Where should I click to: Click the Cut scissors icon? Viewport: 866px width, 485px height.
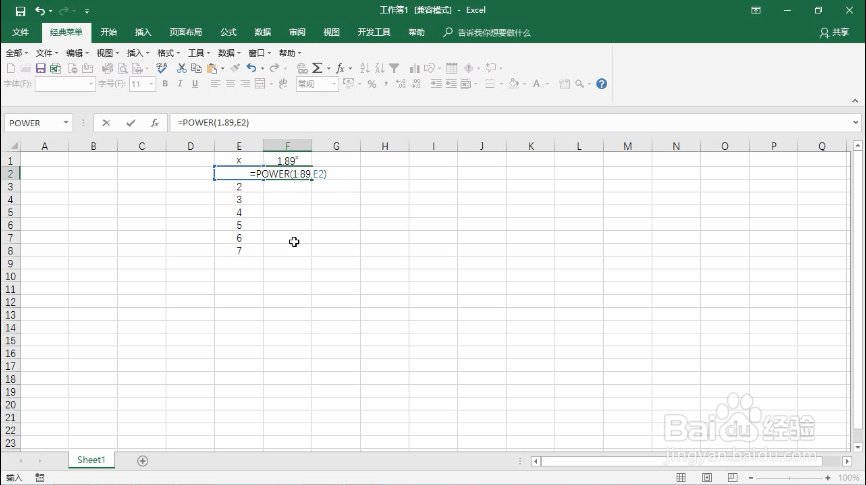181,68
